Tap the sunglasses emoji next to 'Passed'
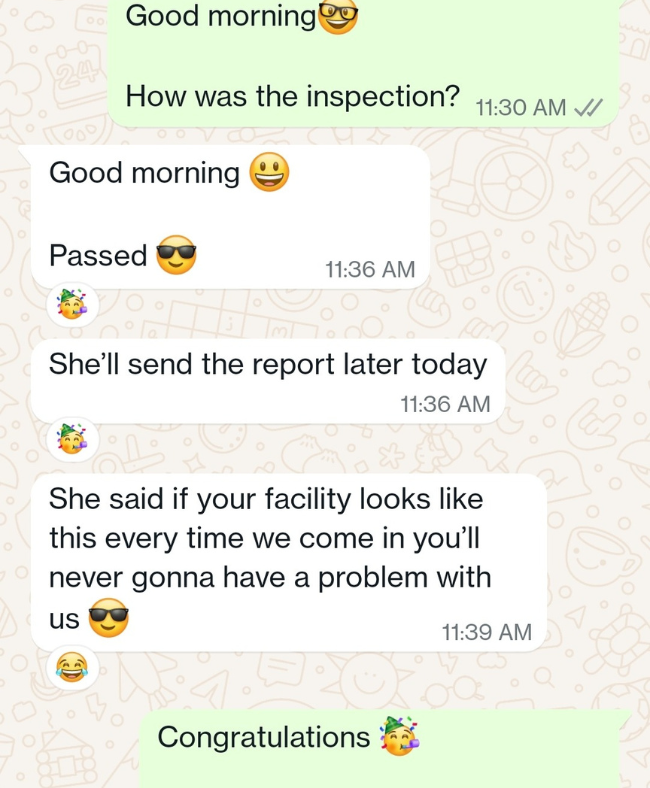 pos(176,255)
